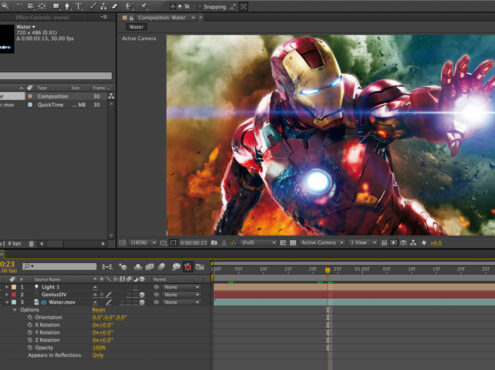Click the Project panel horizontal scrollbar
495x370 pixels.
(72, 244)
